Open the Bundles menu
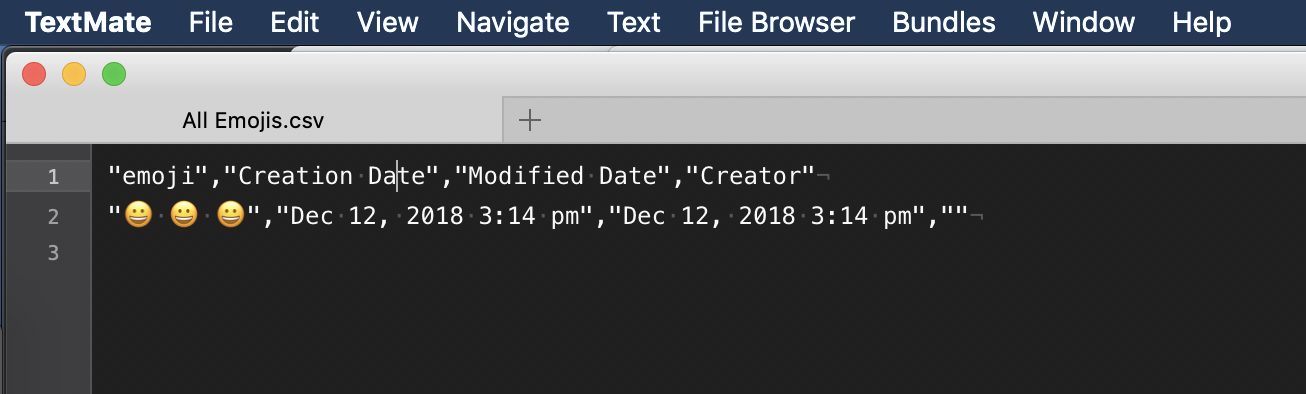 944,22
